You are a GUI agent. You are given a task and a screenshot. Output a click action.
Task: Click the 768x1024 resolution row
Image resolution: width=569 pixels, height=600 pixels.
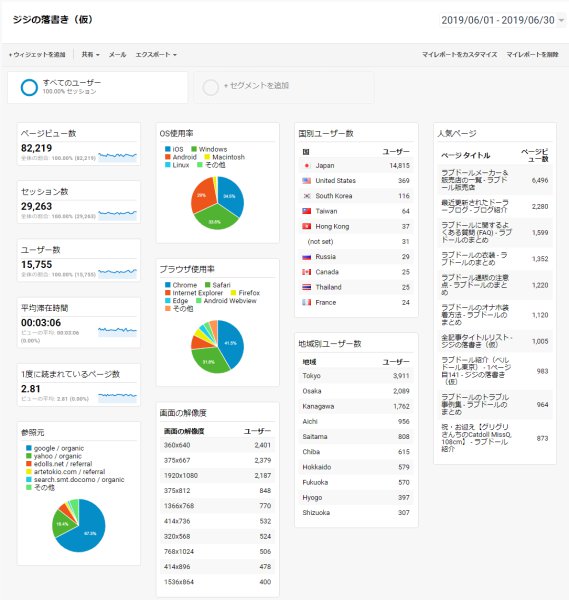coord(217,551)
